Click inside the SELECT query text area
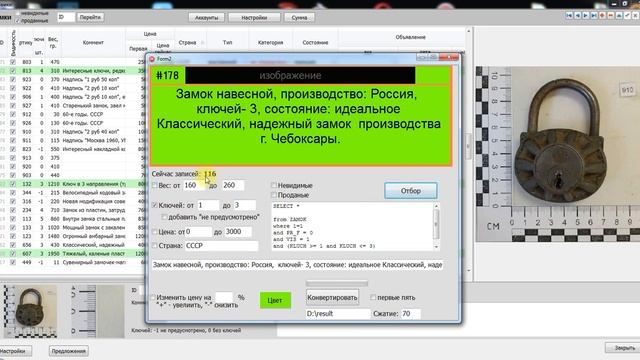 tap(351, 226)
